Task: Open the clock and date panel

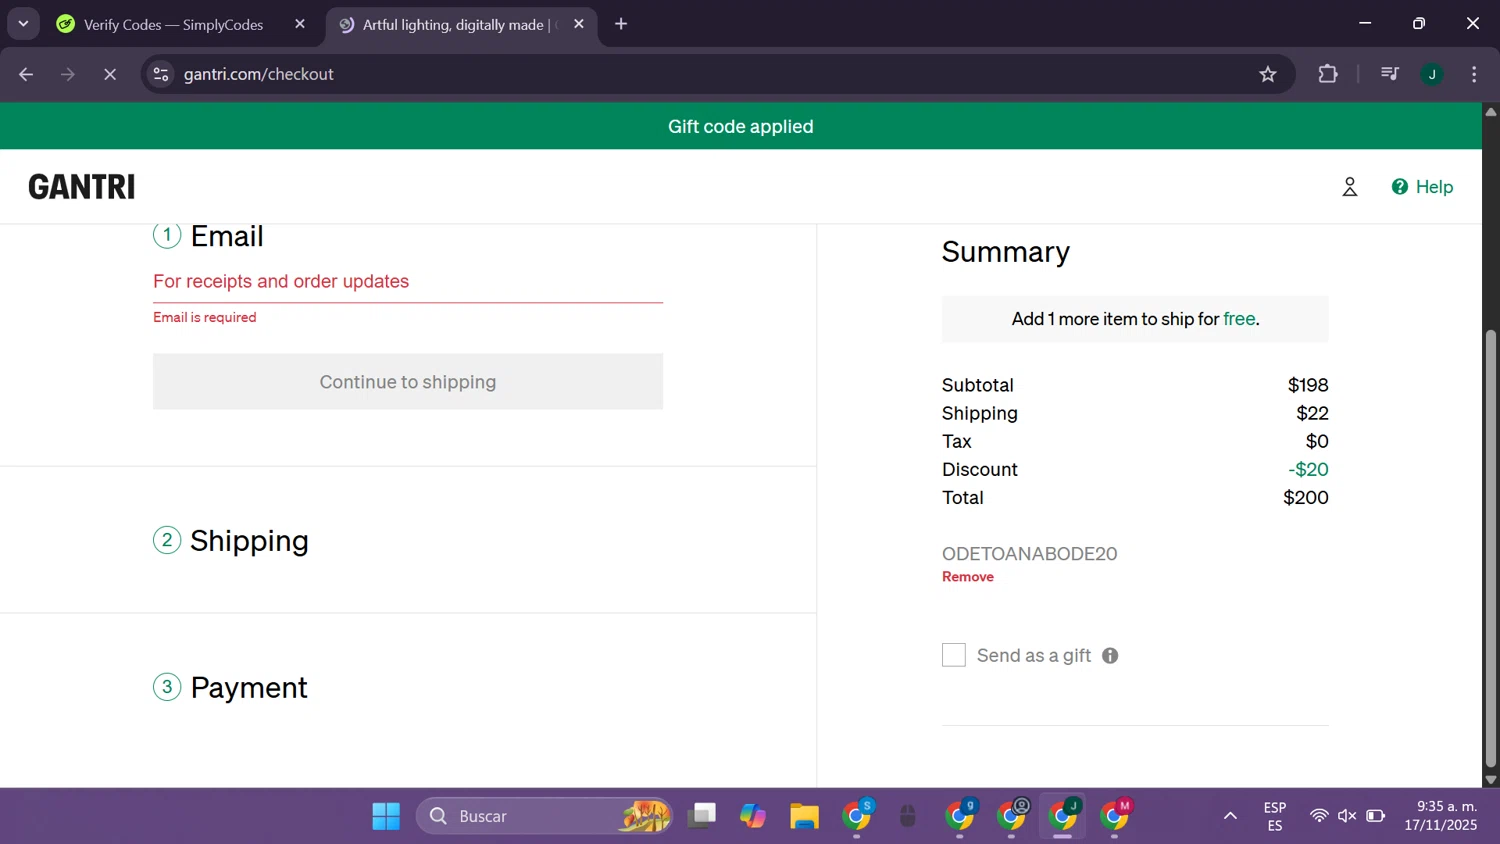Action: [x=1440, y=816]
